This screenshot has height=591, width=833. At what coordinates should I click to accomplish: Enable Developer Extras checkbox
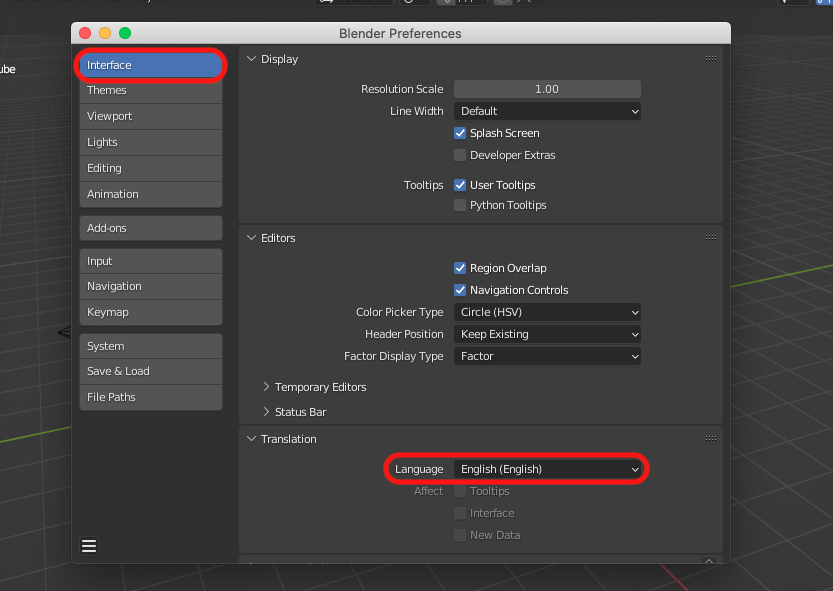(x=460, y=155)
